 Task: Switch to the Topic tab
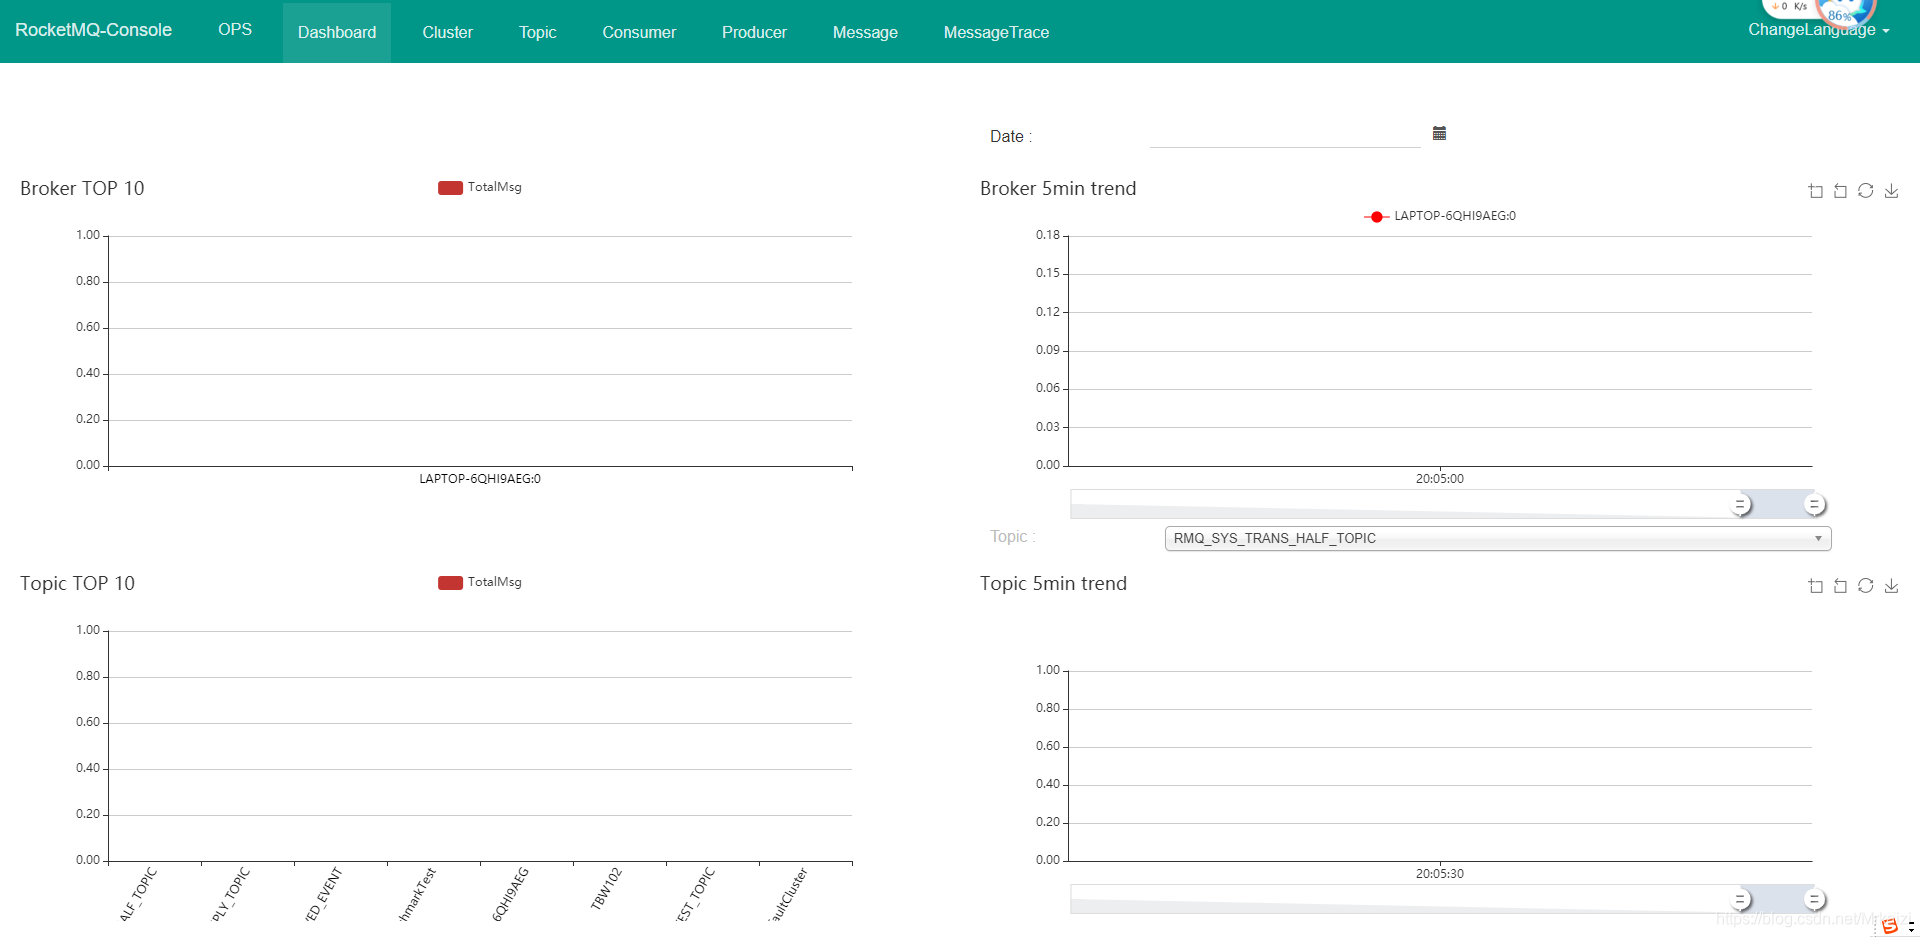(x=537, y=32)
